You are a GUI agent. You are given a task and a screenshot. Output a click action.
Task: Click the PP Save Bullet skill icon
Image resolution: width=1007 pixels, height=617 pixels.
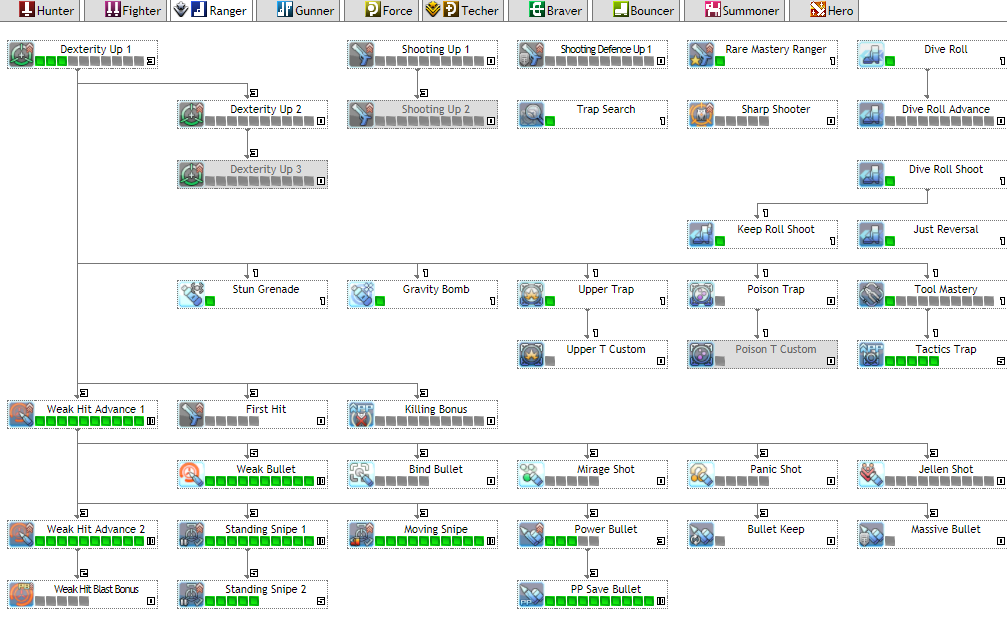pos(532,594)
